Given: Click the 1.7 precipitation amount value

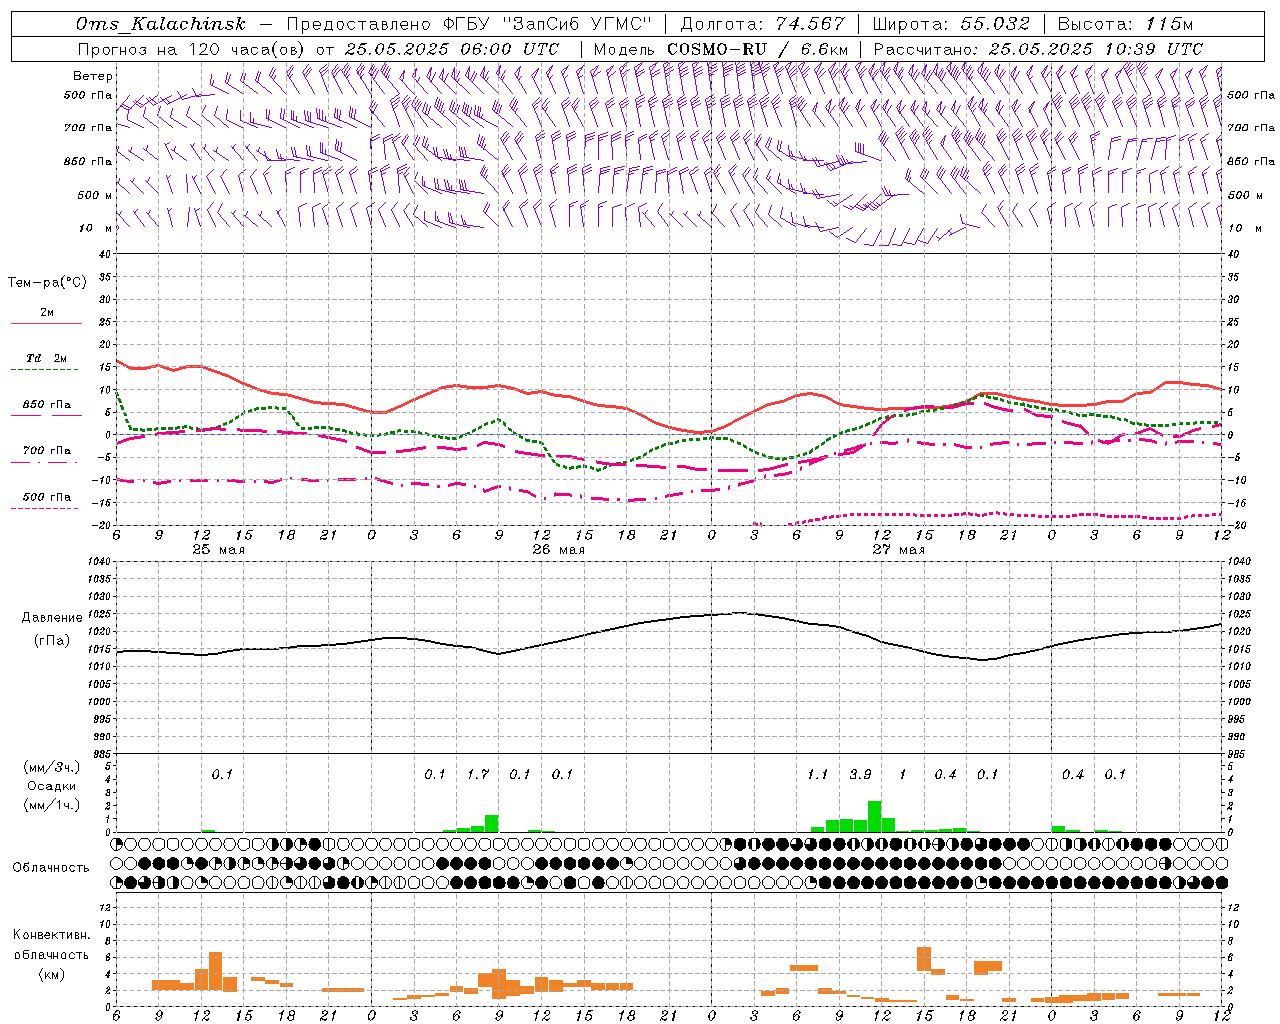Looking at the screenshot, I should (478, 775).
